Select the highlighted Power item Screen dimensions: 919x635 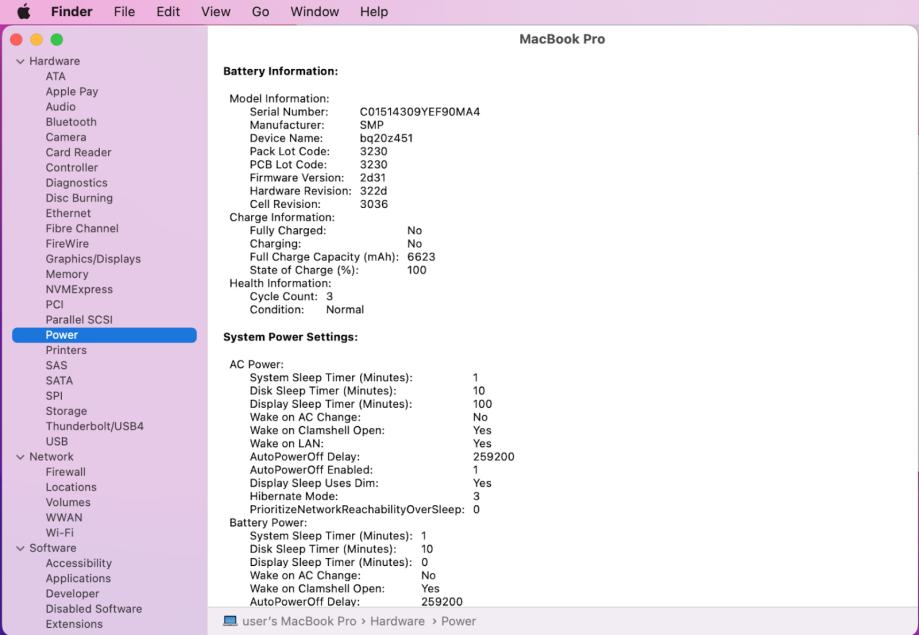click(x=104, y=335)
